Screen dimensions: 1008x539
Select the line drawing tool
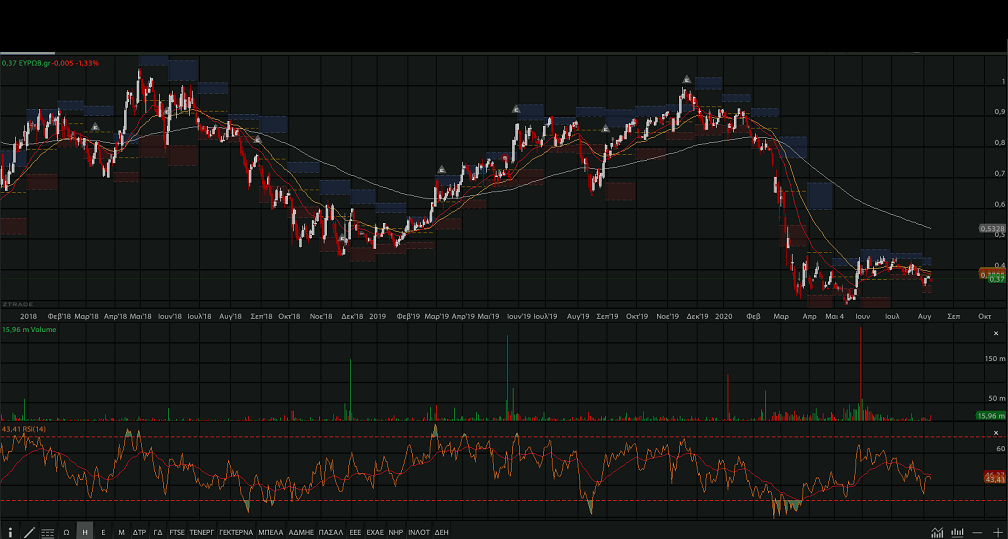click(29, 532)
